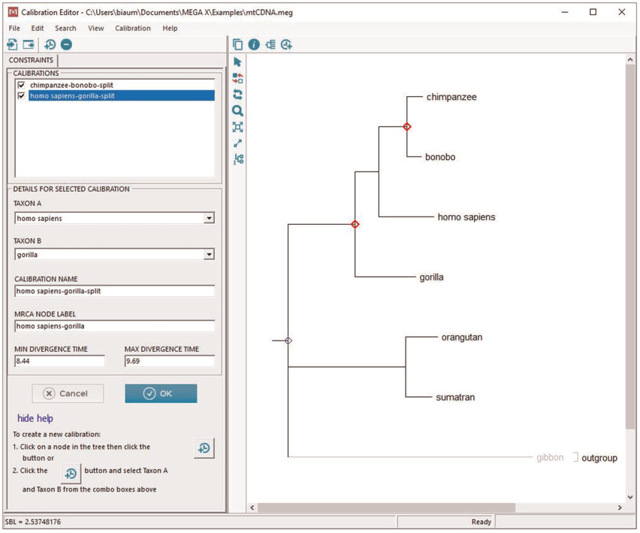Open the Search menu
640x533 pixels.
[x=66, y=28]
